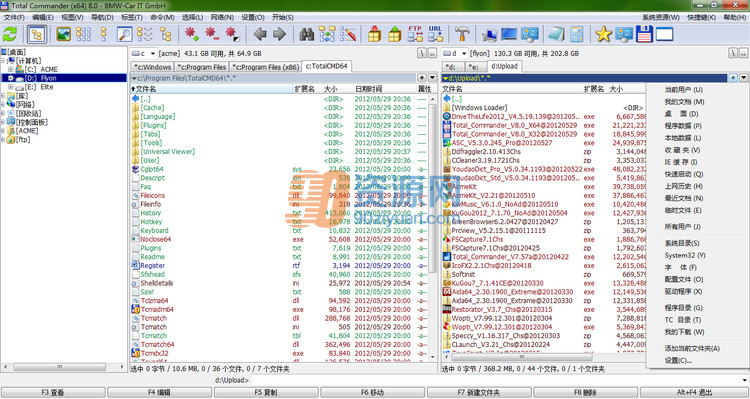Click Alt+F4 退出 button
This screenshot has width=750, height=399.
click(694, 392)
